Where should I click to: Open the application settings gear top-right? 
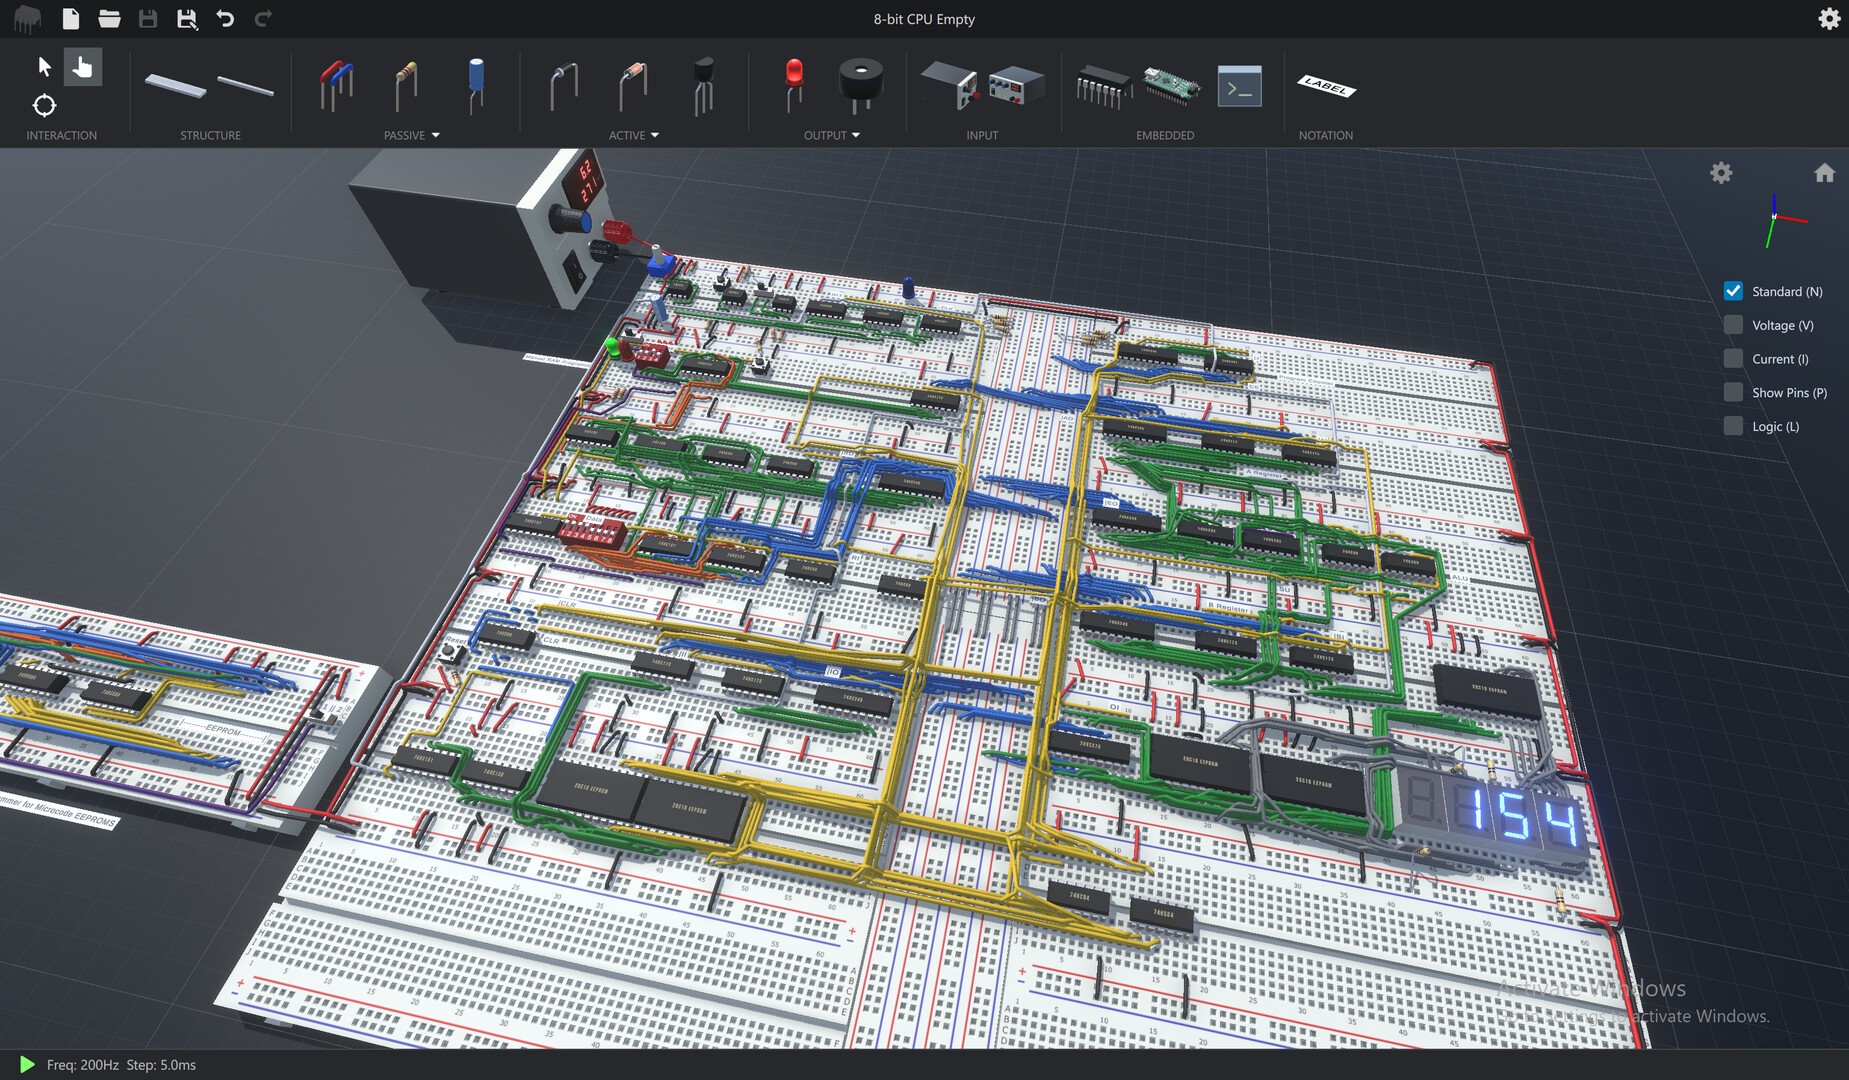coord(1830,18)
